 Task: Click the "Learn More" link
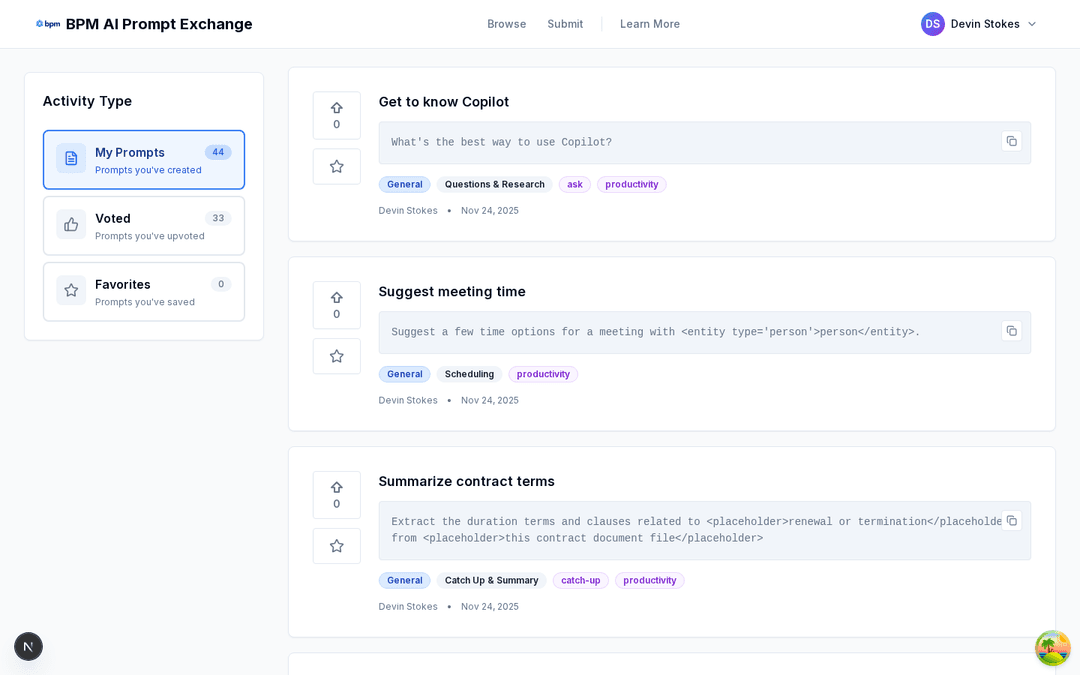click(649, 23)
